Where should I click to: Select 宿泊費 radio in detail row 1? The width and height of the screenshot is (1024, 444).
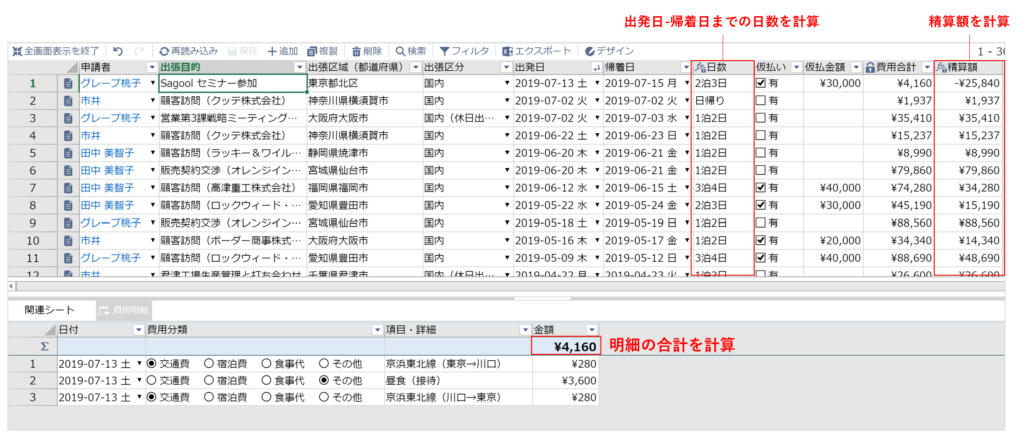pyautogui.click(x=209, y=363)
